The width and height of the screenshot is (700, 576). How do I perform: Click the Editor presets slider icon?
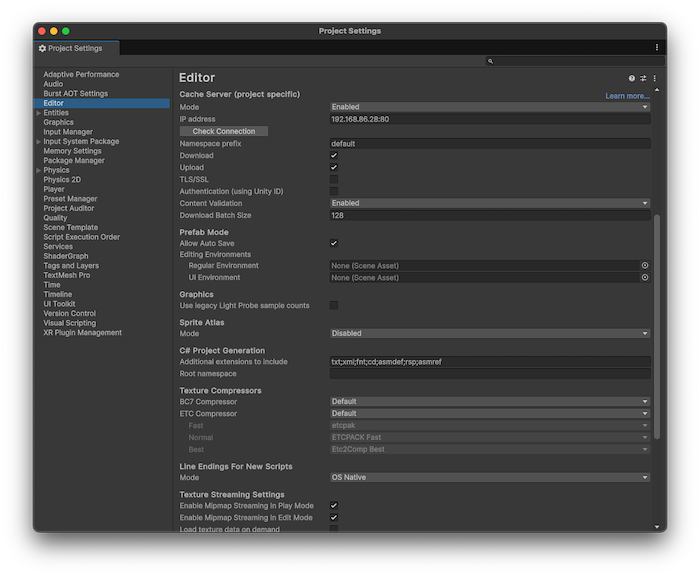[x=643, y=78]
